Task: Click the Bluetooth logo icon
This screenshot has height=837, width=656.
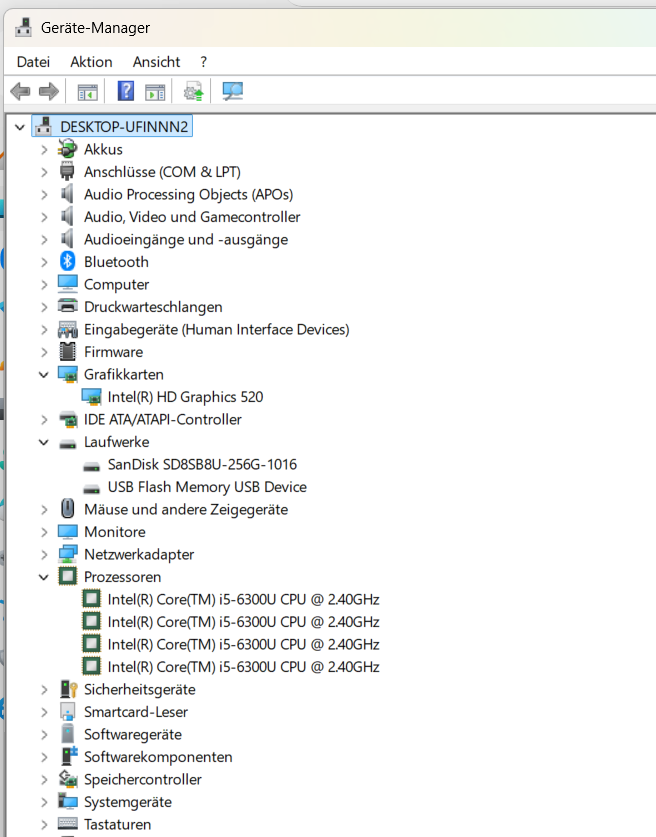Action: point(67,261)
